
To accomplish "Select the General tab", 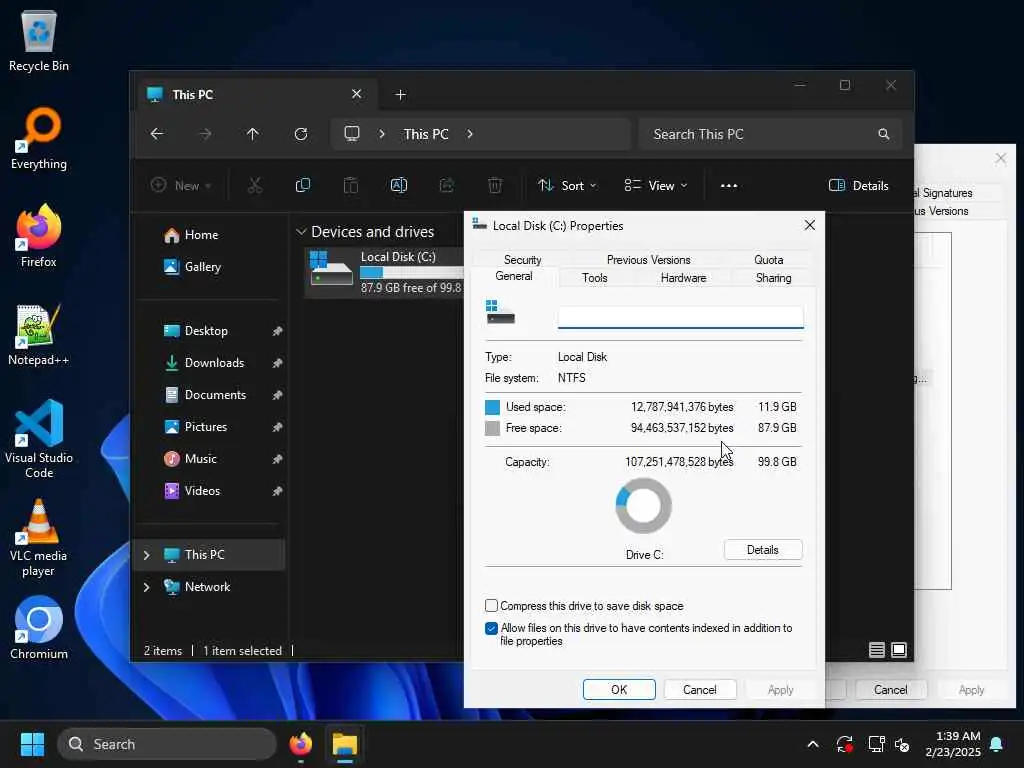I will point(514,276).
